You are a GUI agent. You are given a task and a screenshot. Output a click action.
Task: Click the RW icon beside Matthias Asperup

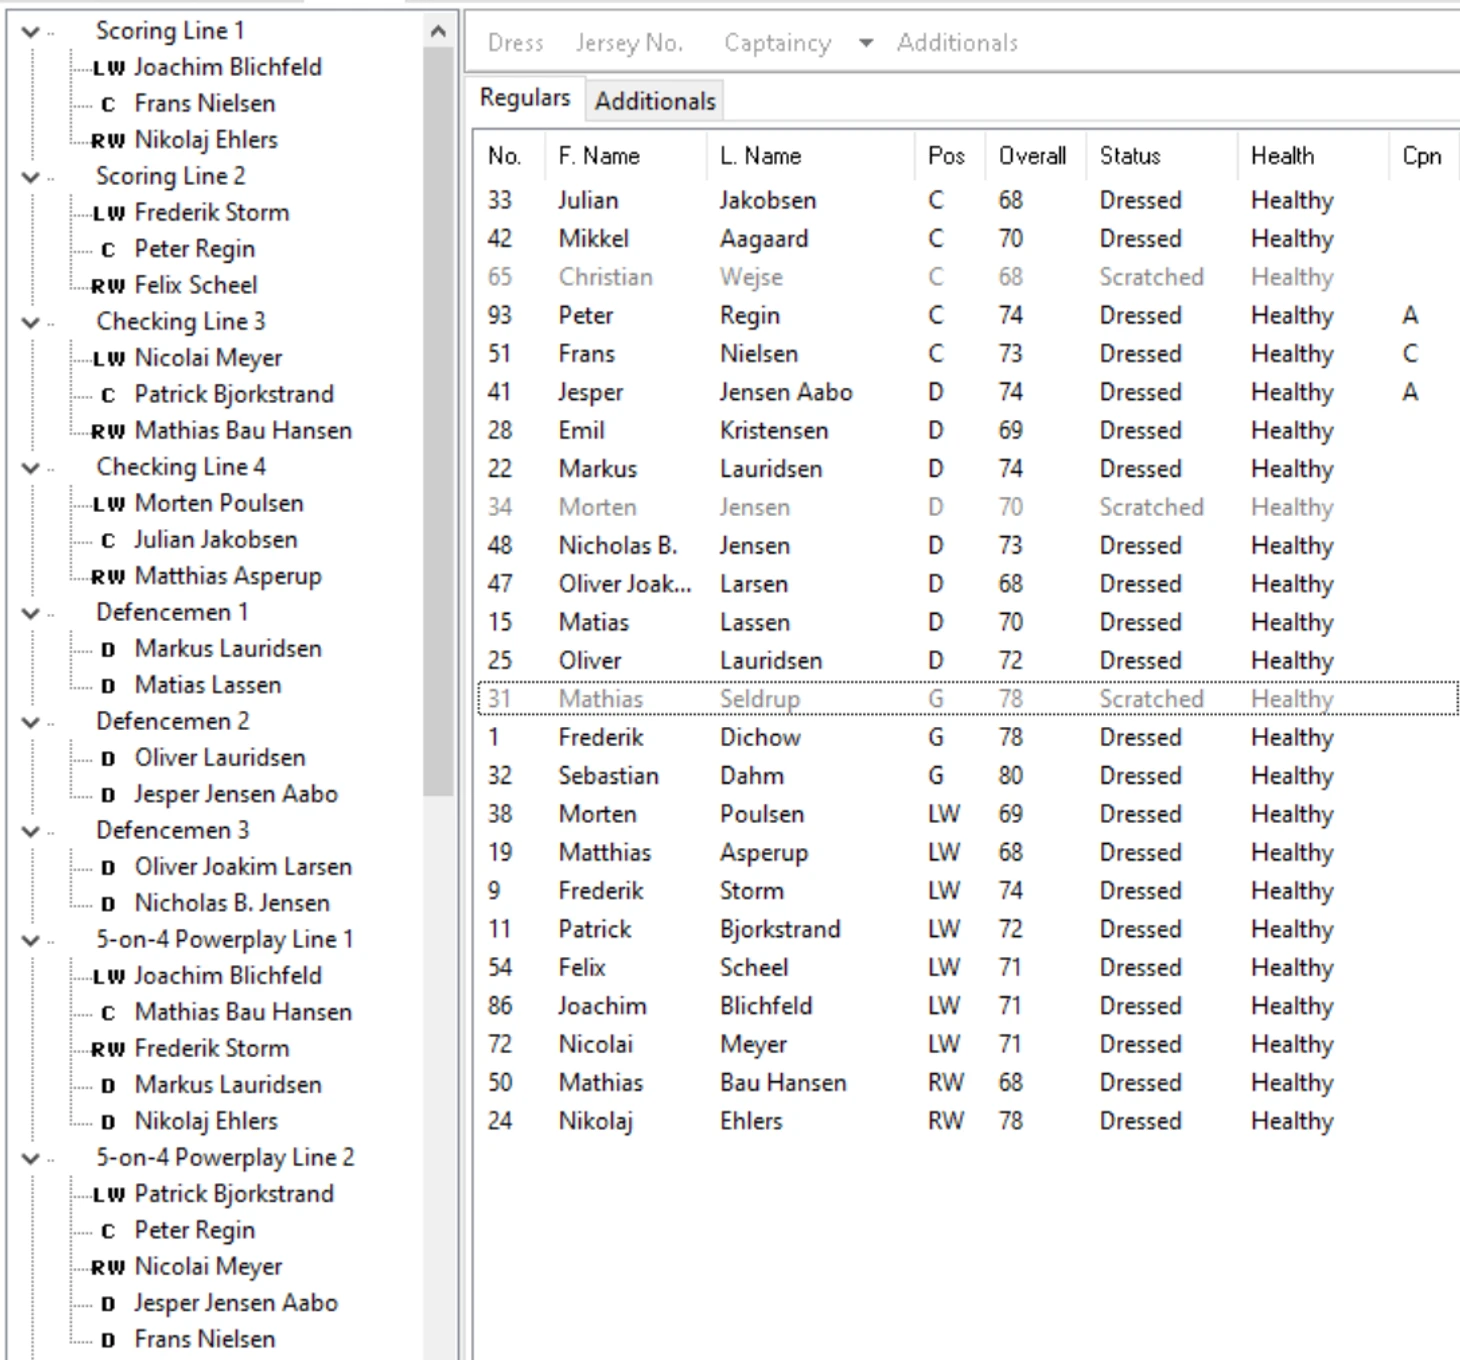(x=108, y=577)
